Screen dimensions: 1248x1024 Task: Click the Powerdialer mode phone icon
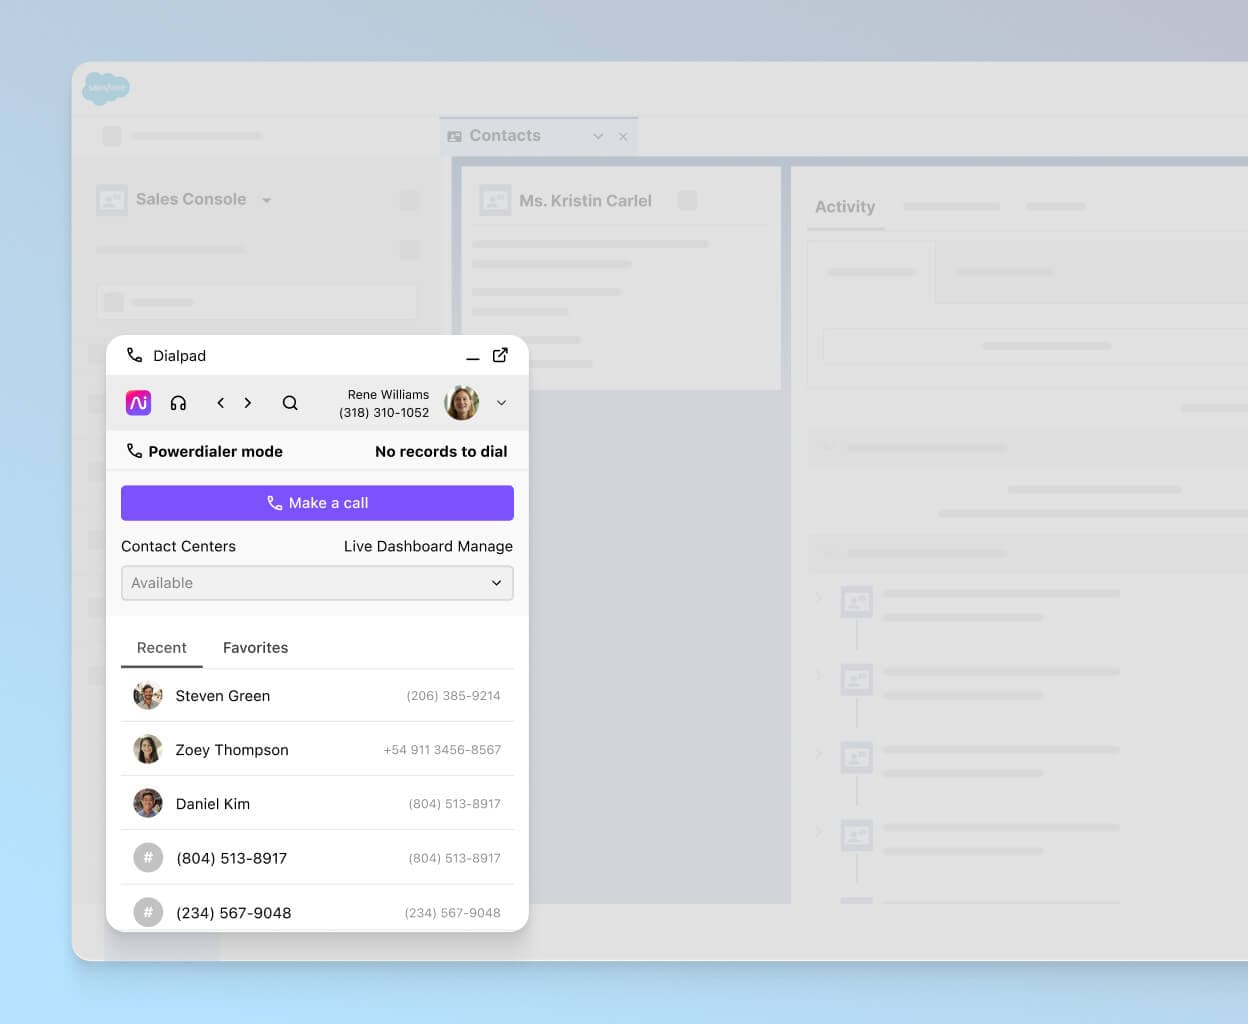[134, 450]
